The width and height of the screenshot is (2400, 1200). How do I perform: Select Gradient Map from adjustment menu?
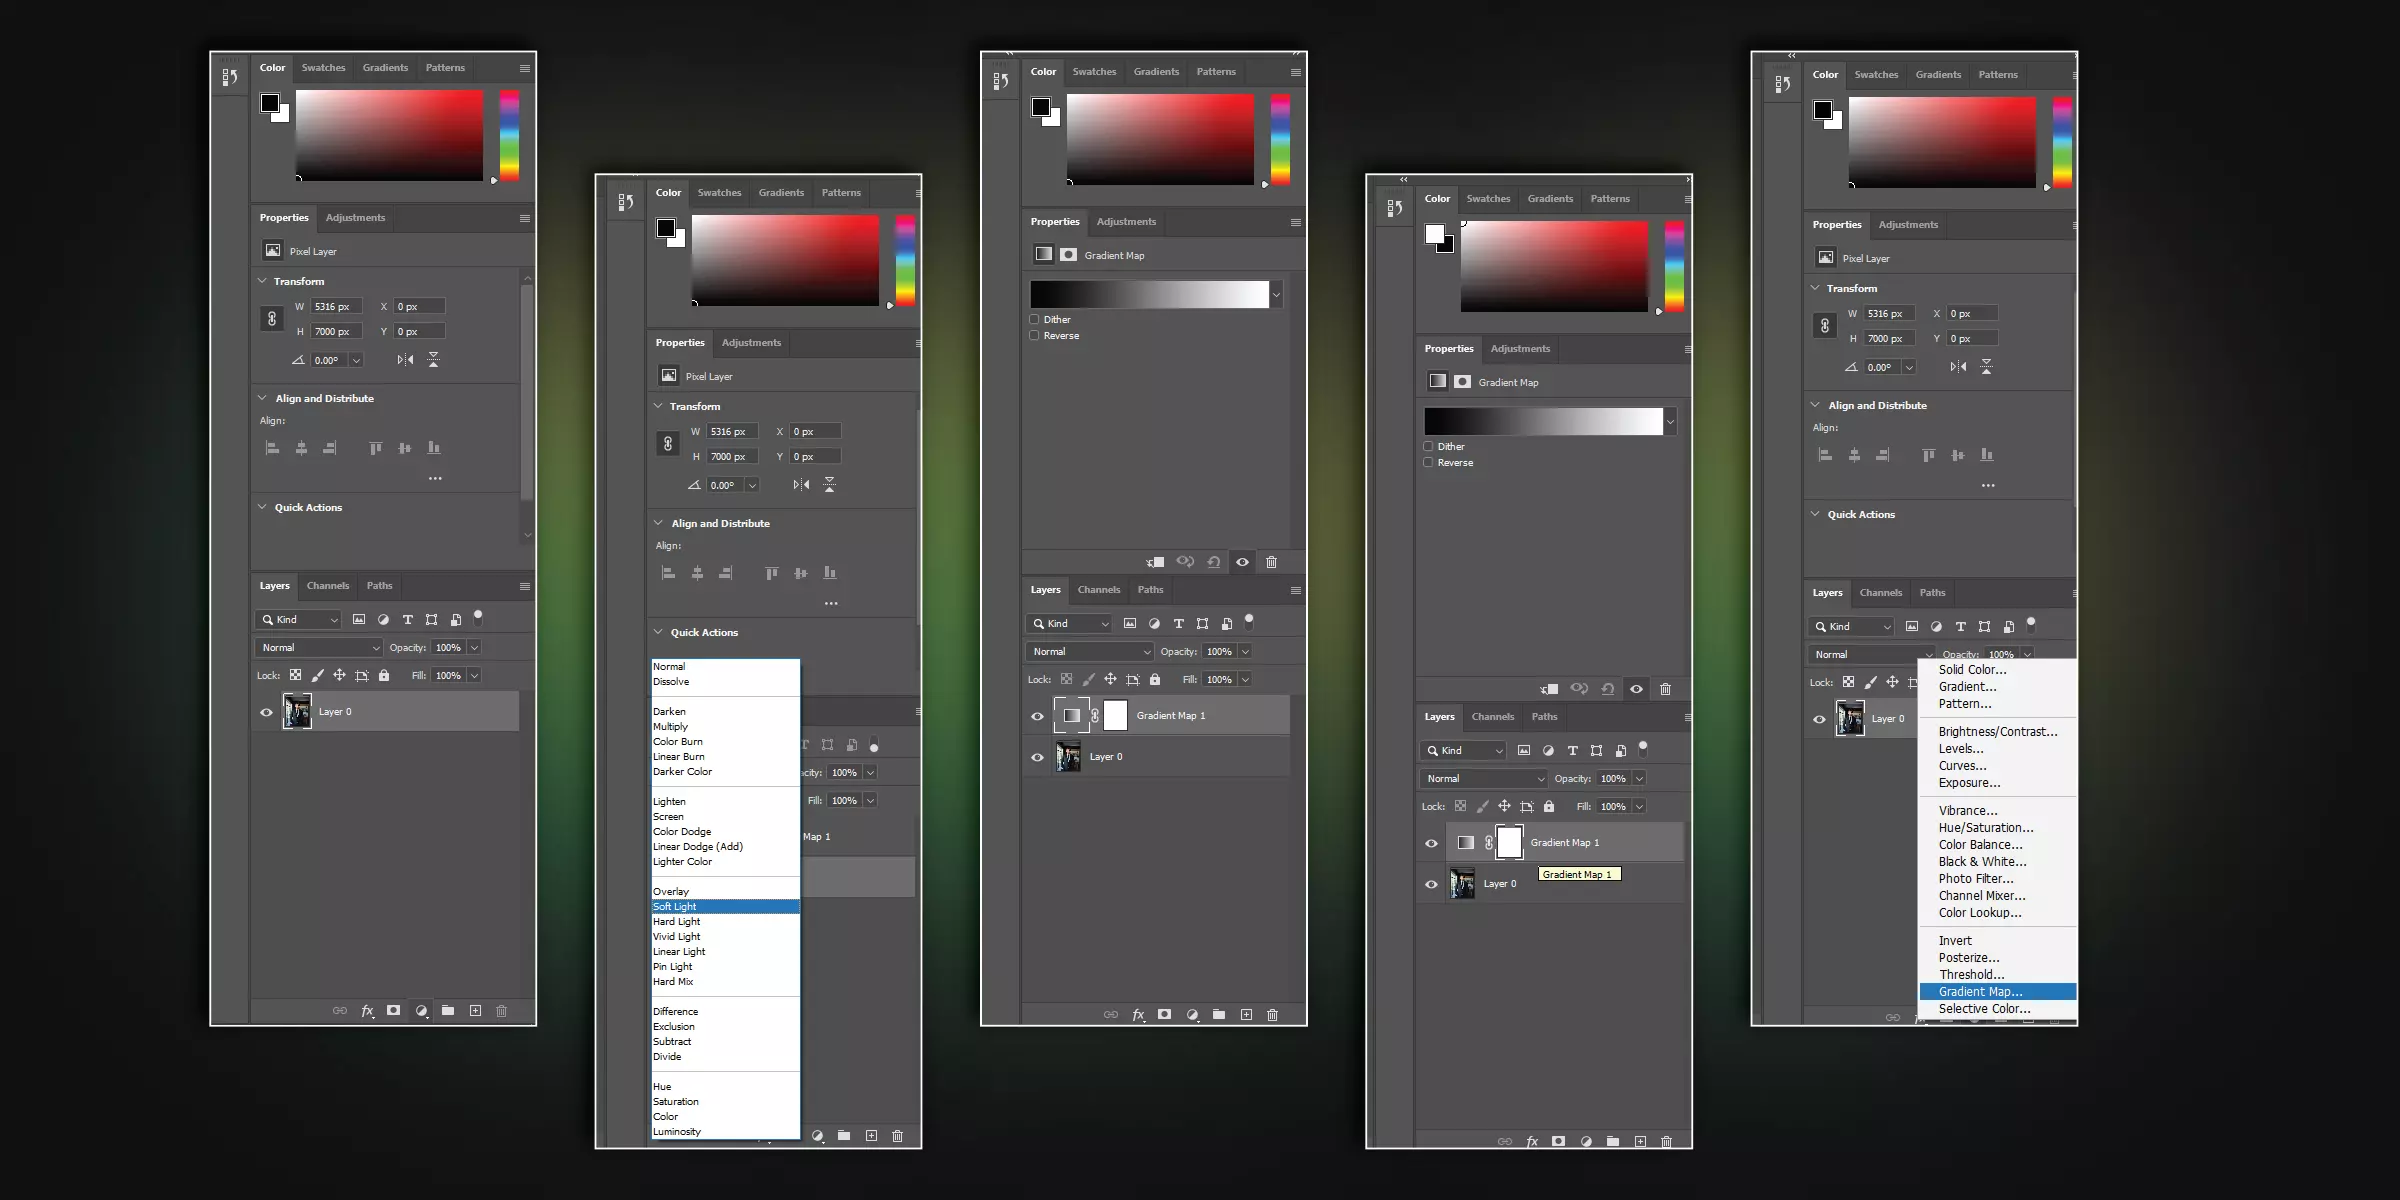click(x=1981, y=992)
